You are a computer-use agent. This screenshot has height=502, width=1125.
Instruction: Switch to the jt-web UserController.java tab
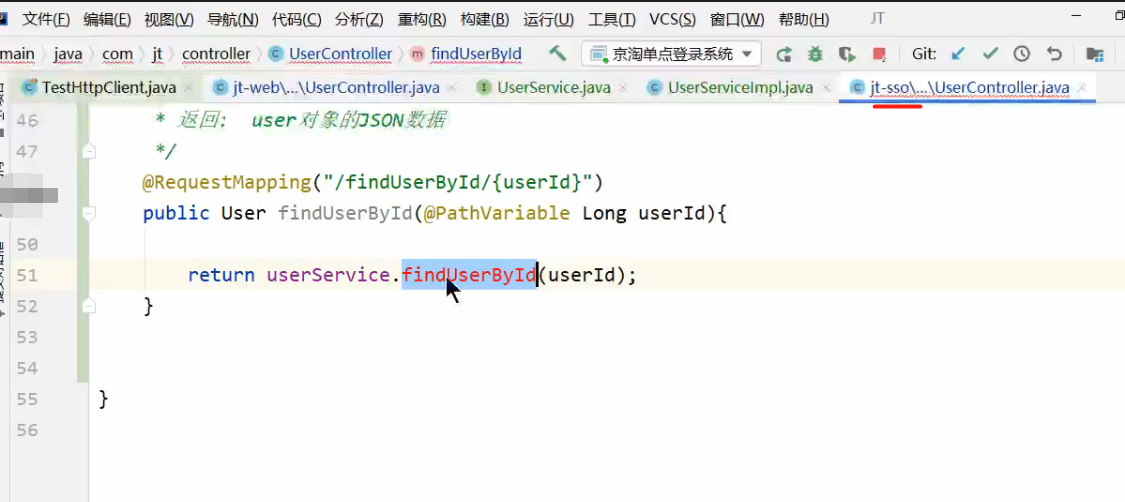click(336, 87)
